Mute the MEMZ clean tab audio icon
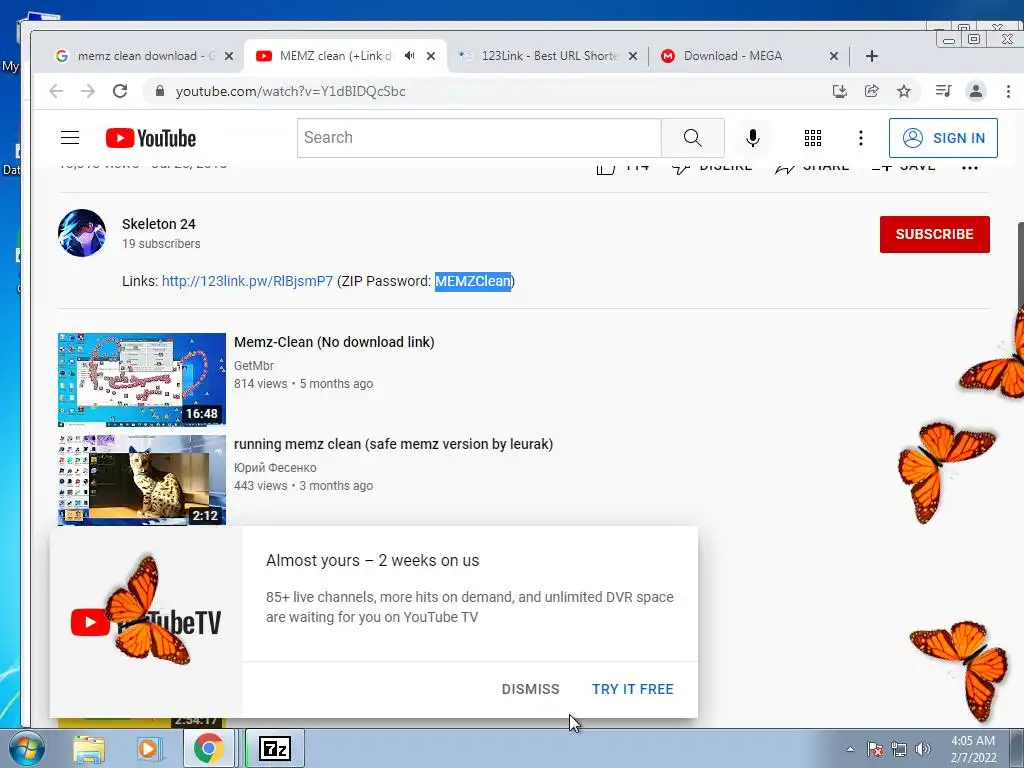 [x=409, y=56]
